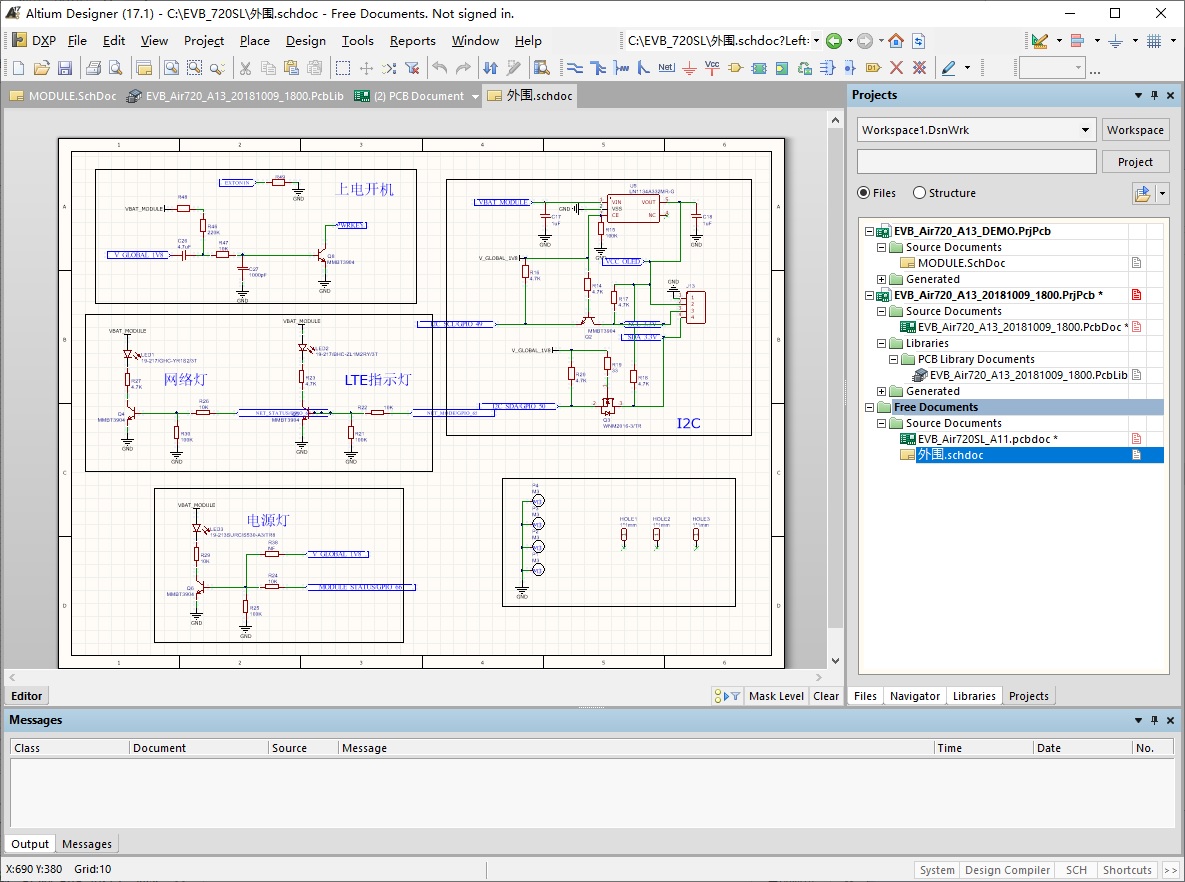1185x882 pixels.
Task: Go back using the green arrow
Action: (834, 41)
